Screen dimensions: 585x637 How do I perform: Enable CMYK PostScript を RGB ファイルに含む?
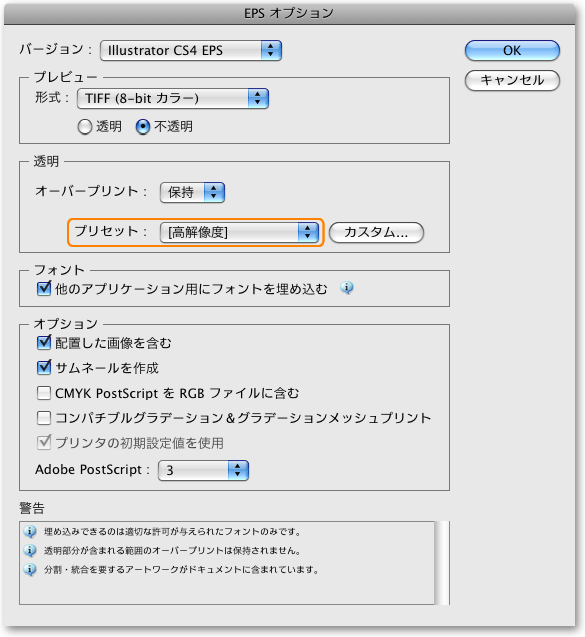click(x=44, y=393)
